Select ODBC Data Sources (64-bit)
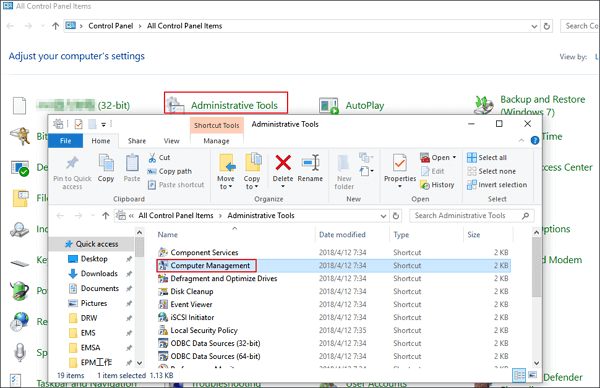The height and width of the screenshot is (388, 600). click(215, 356)
